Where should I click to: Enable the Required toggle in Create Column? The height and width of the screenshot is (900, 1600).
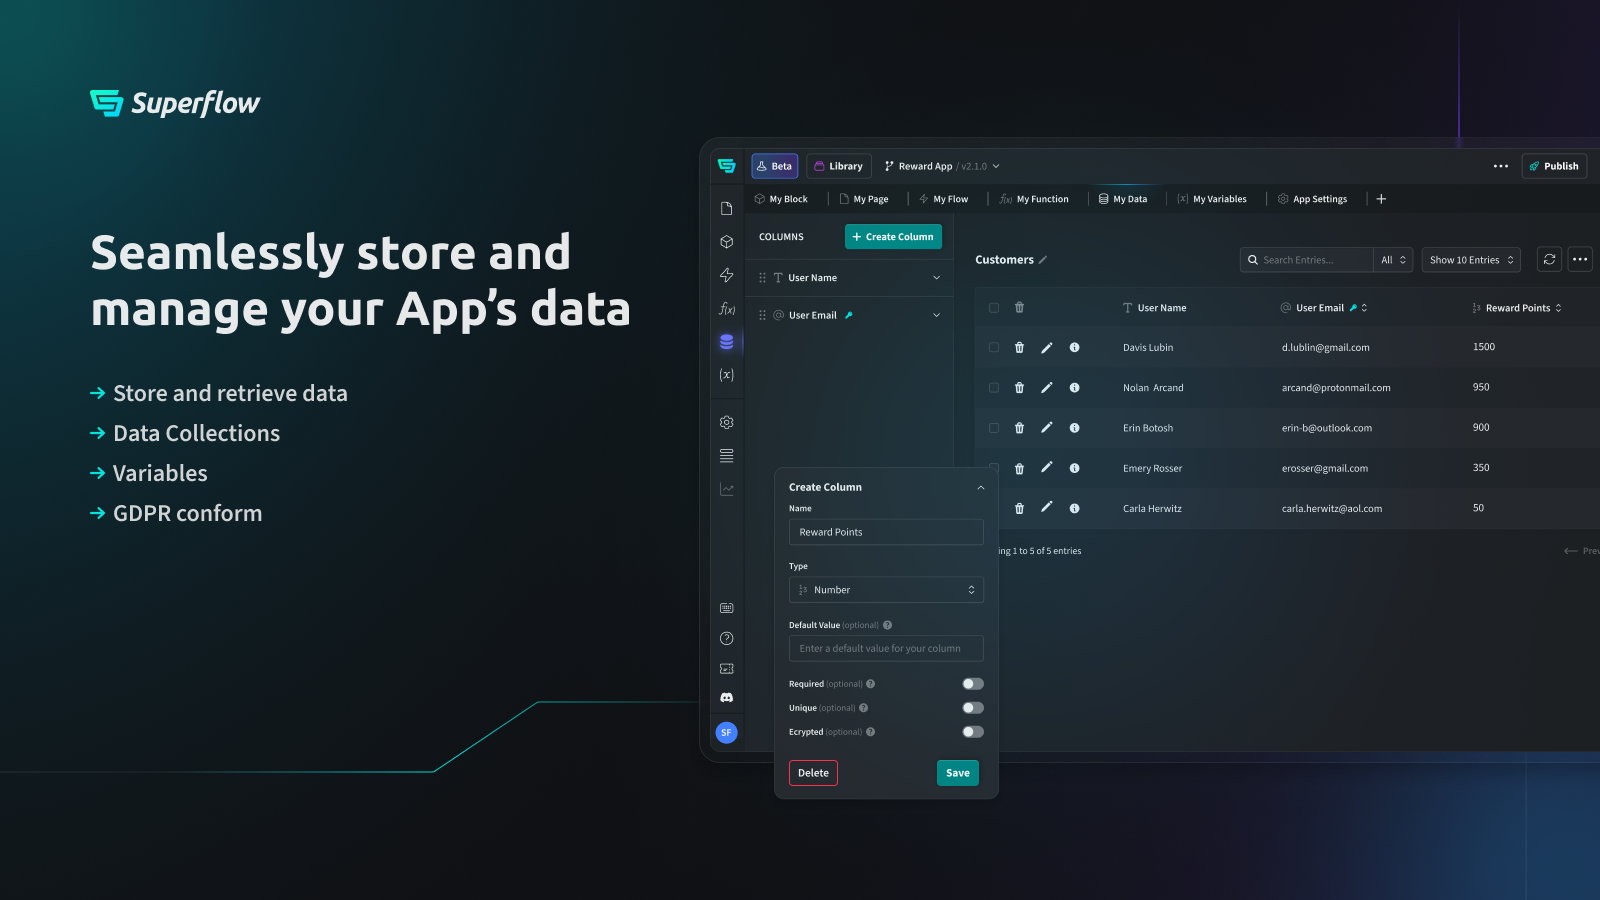tap(971, 683)
